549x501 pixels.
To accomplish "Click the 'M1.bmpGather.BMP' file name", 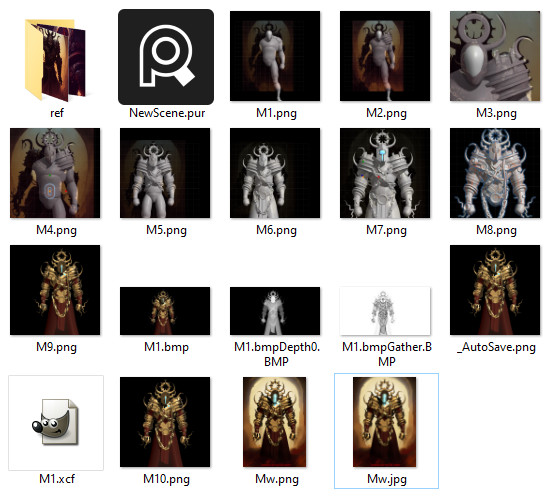I will point(387,354).
